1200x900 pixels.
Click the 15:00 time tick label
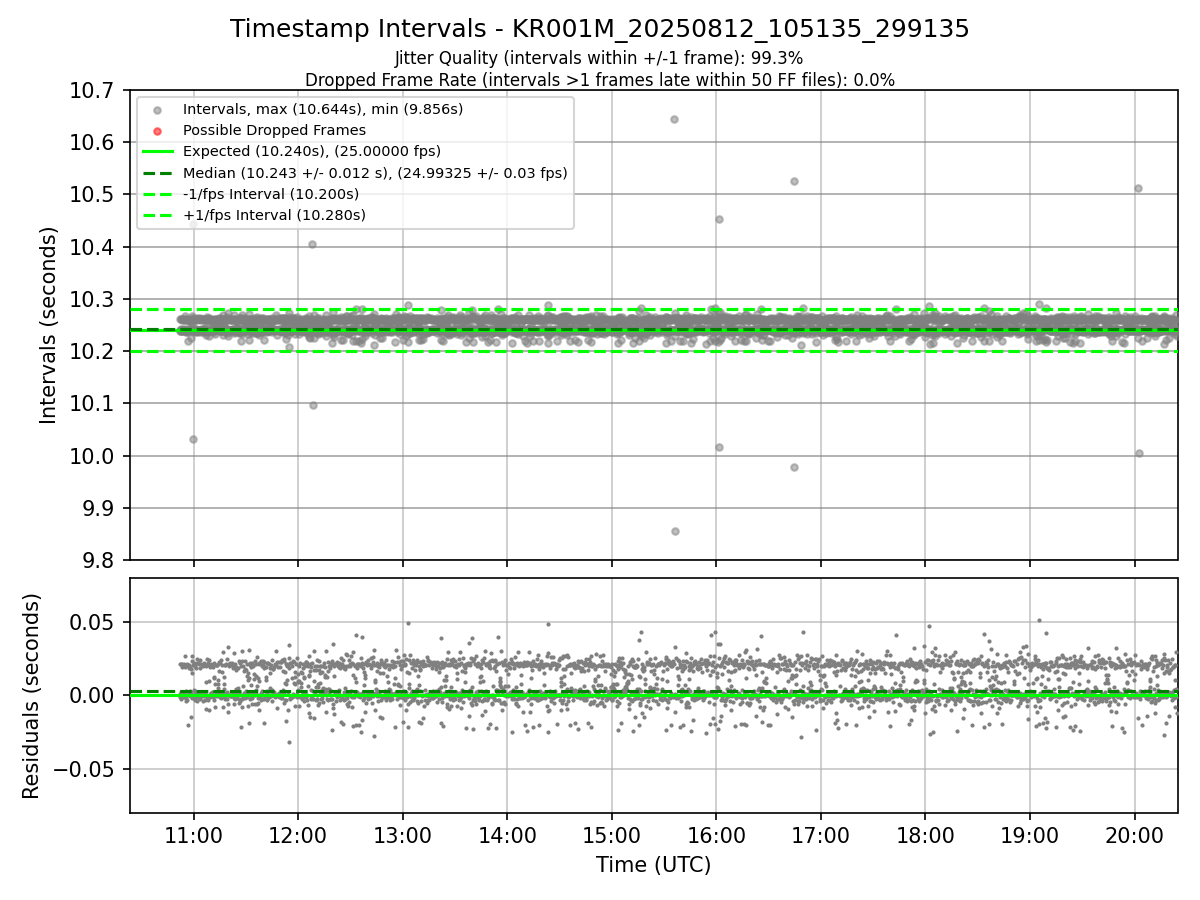tap(611, 834)
